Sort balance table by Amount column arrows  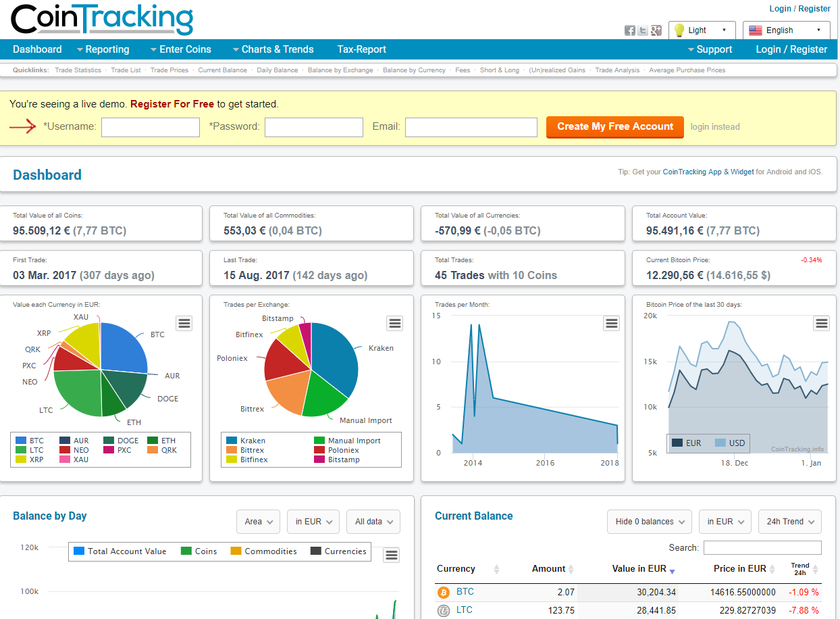571,569
